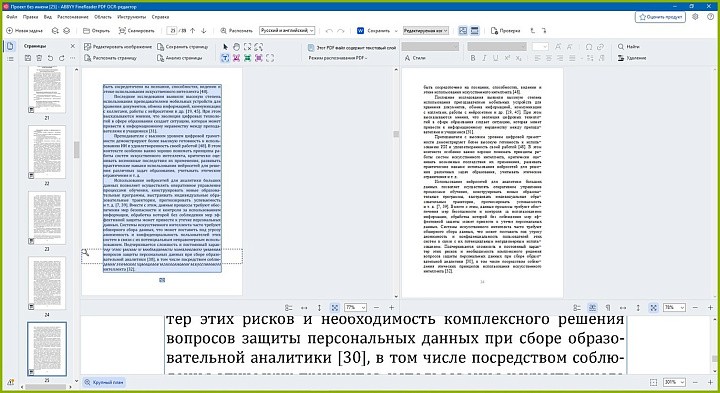Screen dimensions: 720x393
Task: Click the Save pages icon in Страницы panel
Action: [x=28, y=58]
